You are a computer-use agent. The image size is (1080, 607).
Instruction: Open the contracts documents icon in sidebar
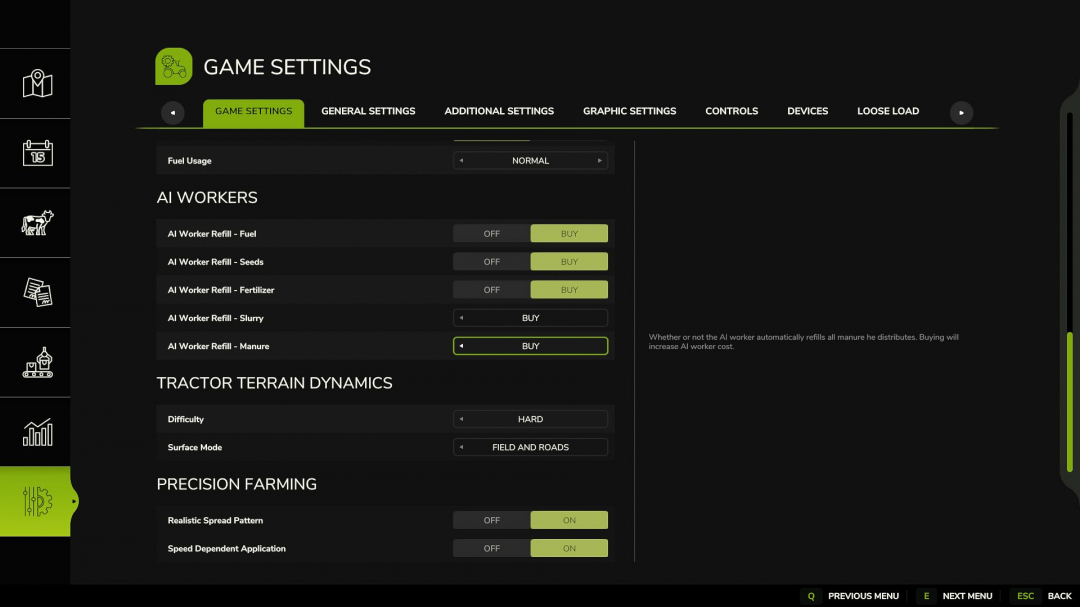(37, 292)
